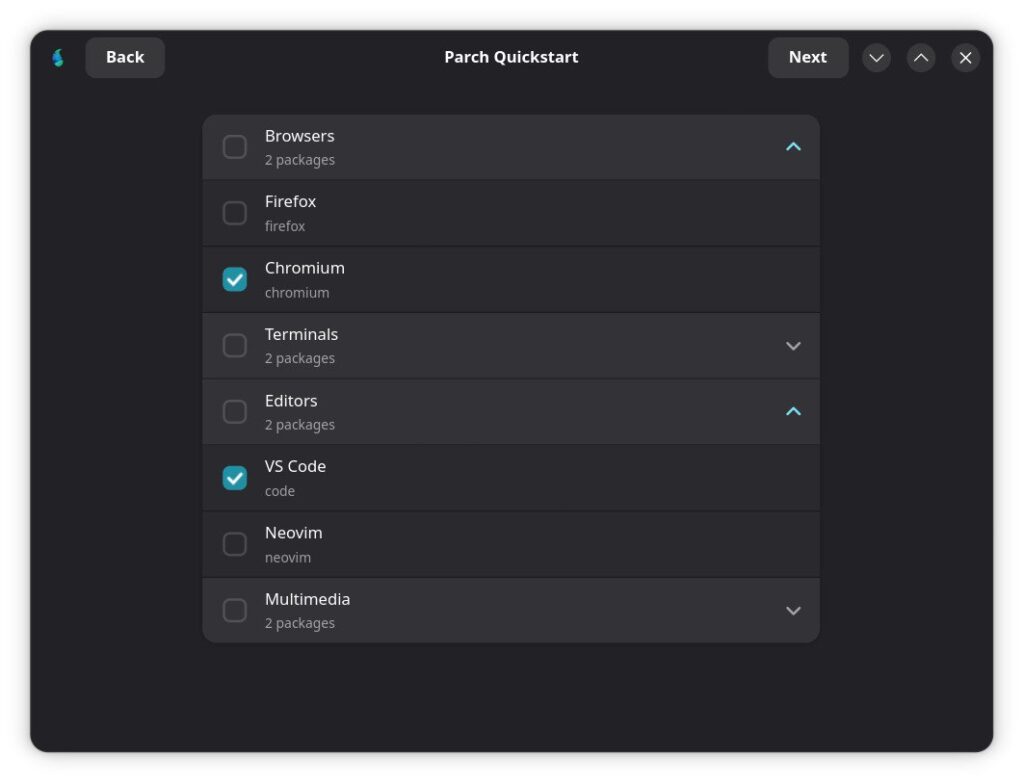Go back to the previous page
The width and height of the screenshot is (1024, 783).
(x=125, y=58)
